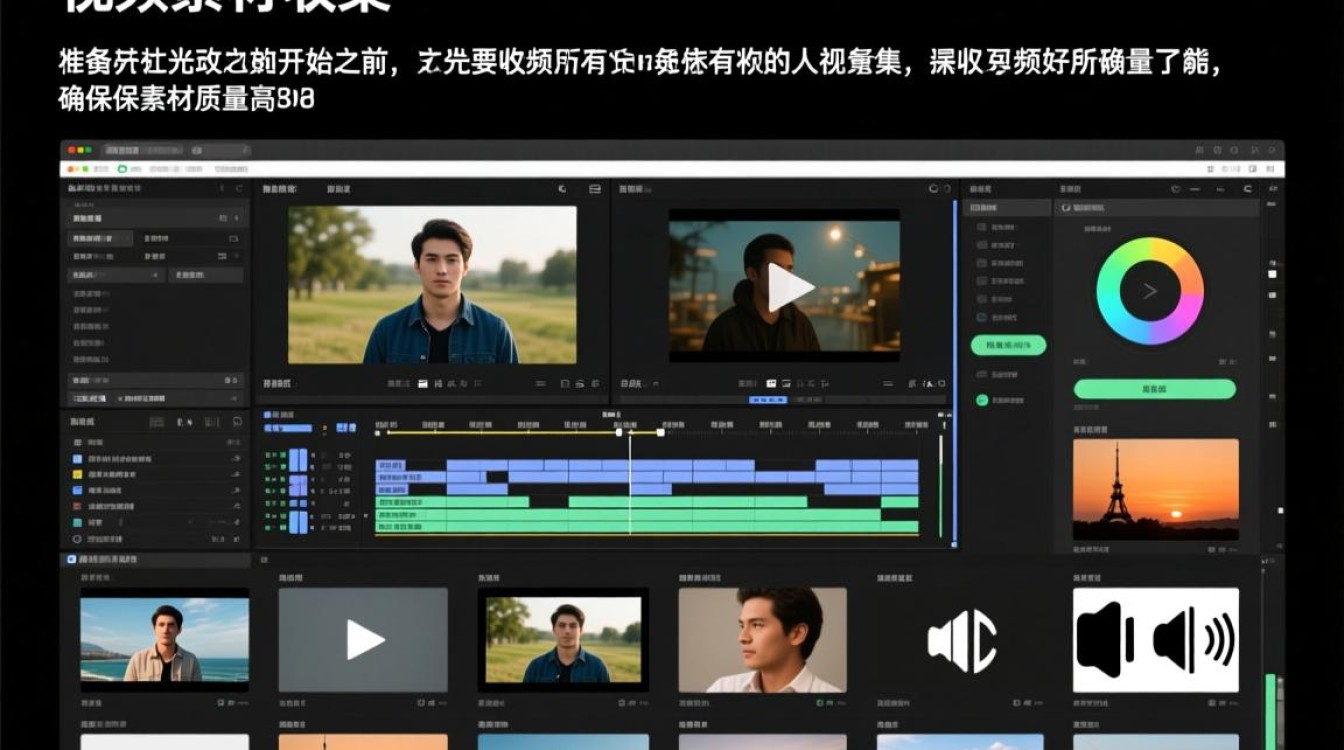Click the speech bubble icon in the project panel header
The height and width of the screenshot is (750, 1344).
tap(237, 422)
